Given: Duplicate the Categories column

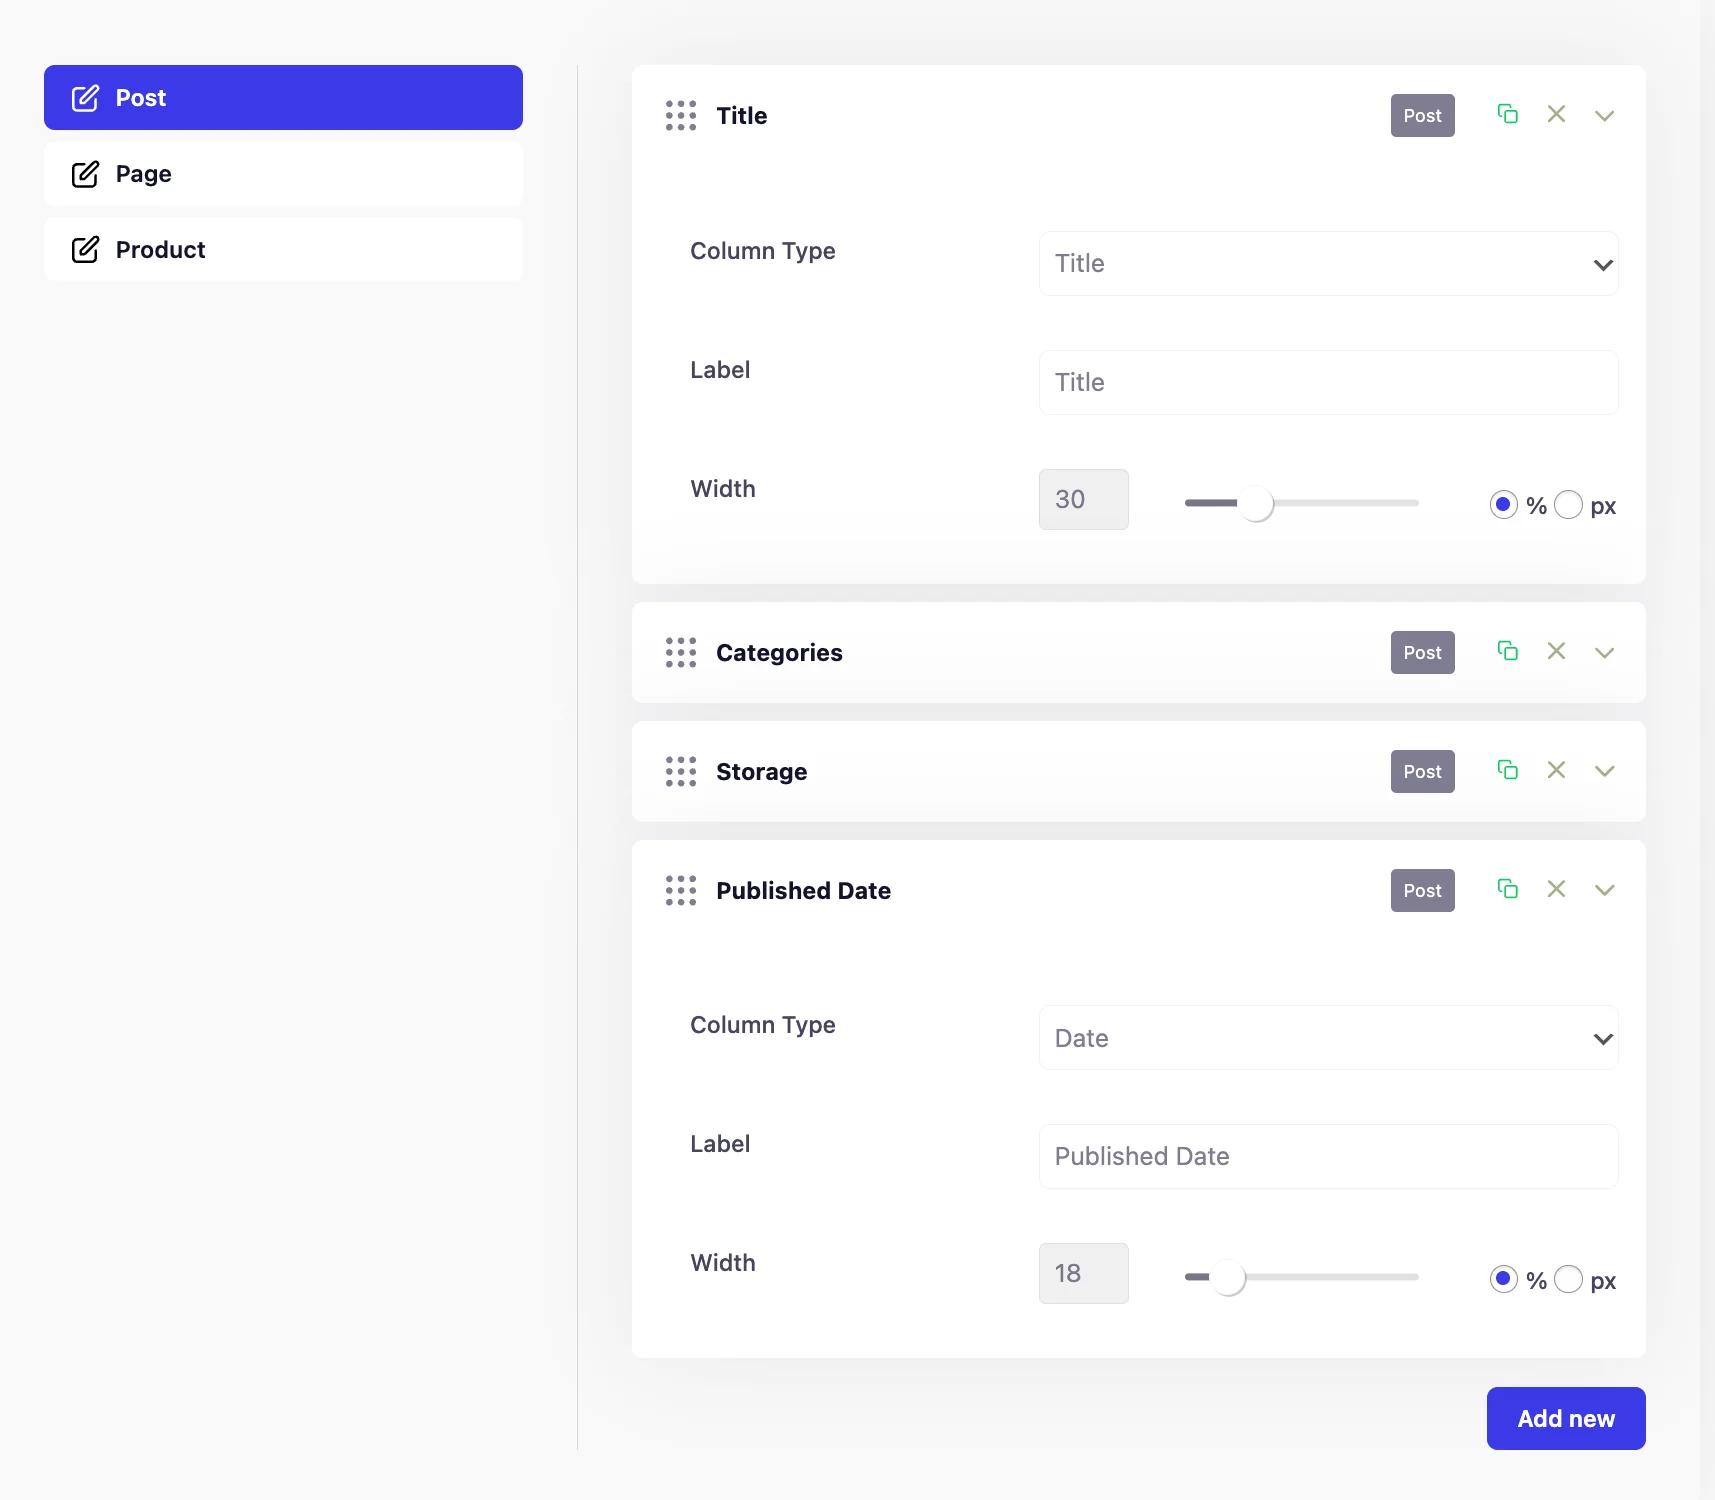Looking at the screenshot, I should 1508,651.
